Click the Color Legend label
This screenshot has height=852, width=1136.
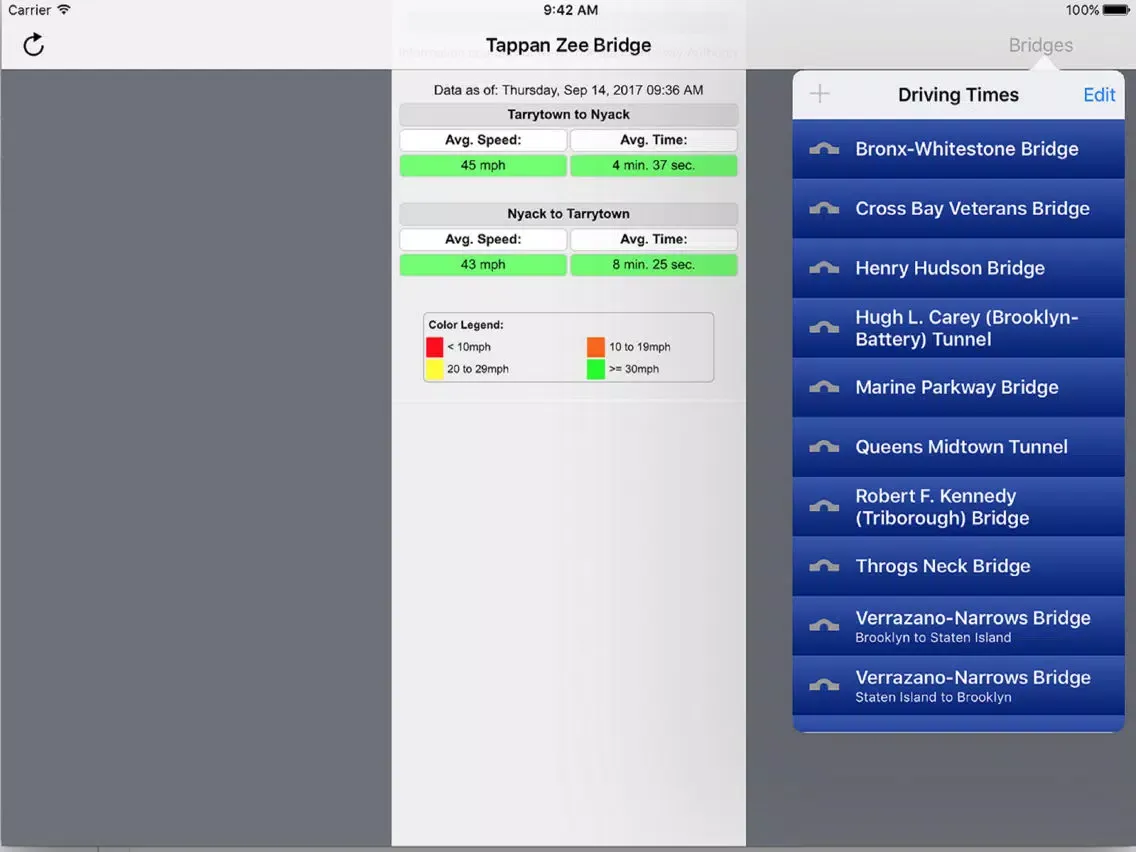466,325
